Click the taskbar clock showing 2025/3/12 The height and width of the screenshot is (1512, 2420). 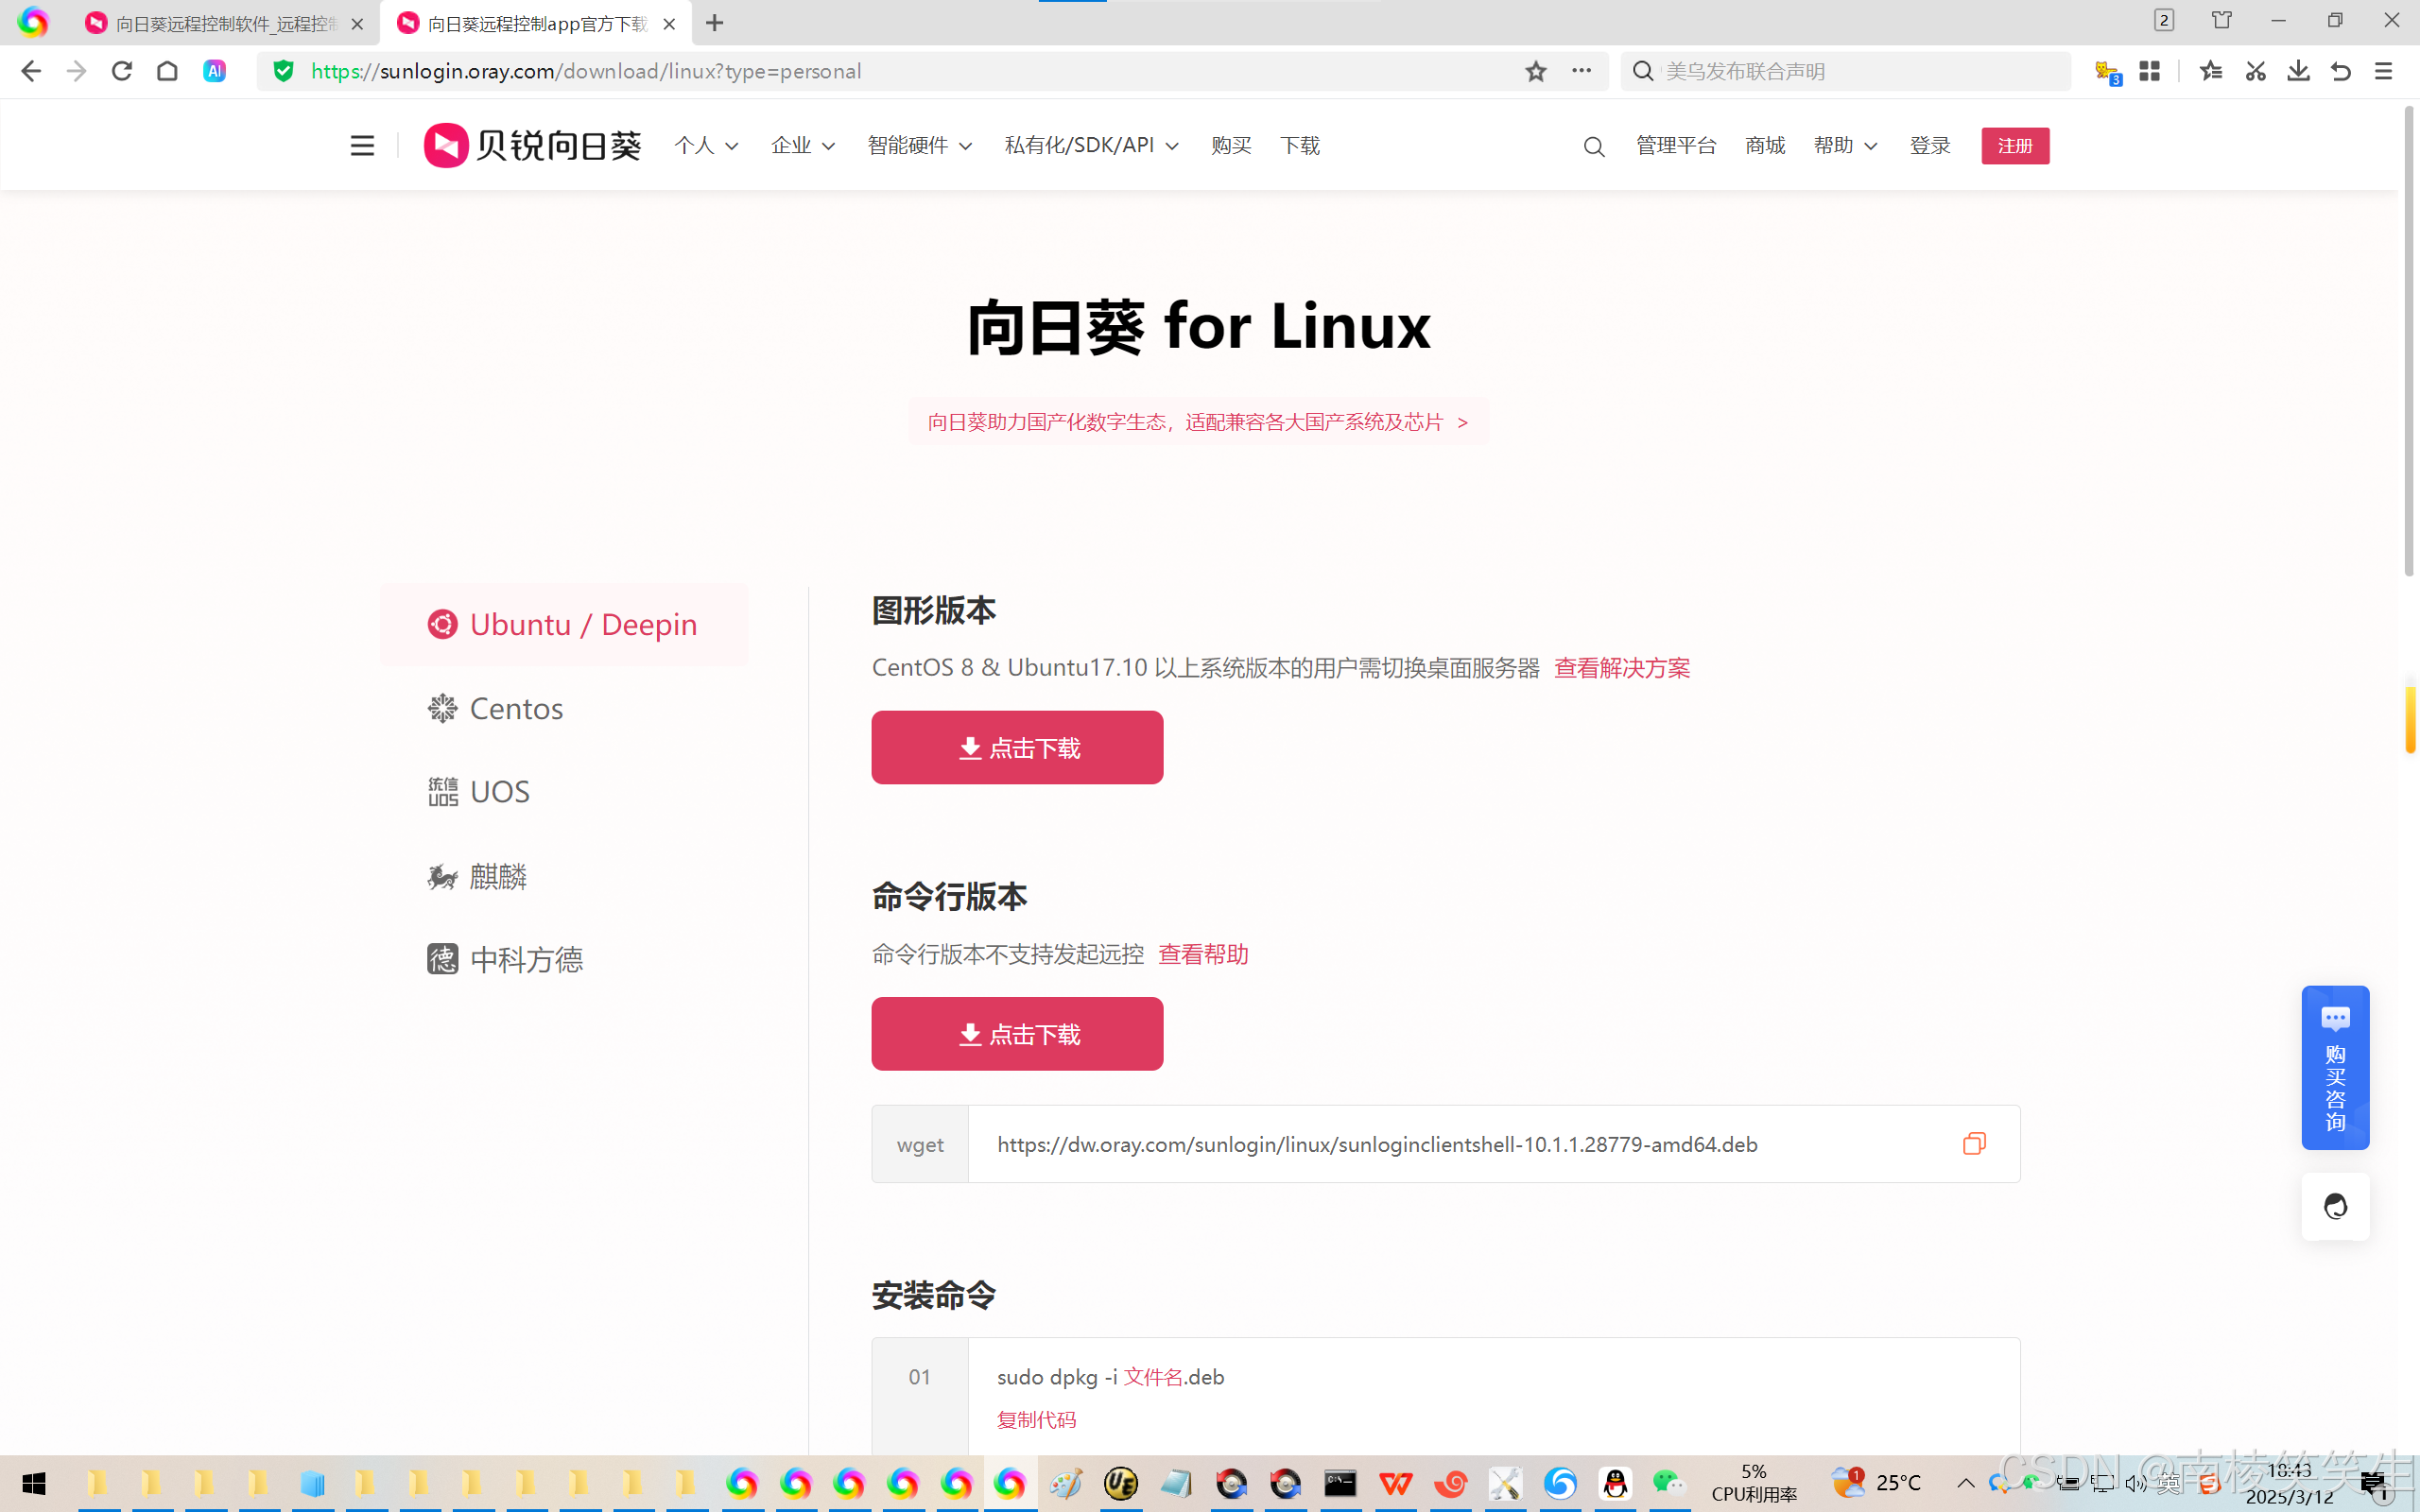(x=2289, y=1483)
